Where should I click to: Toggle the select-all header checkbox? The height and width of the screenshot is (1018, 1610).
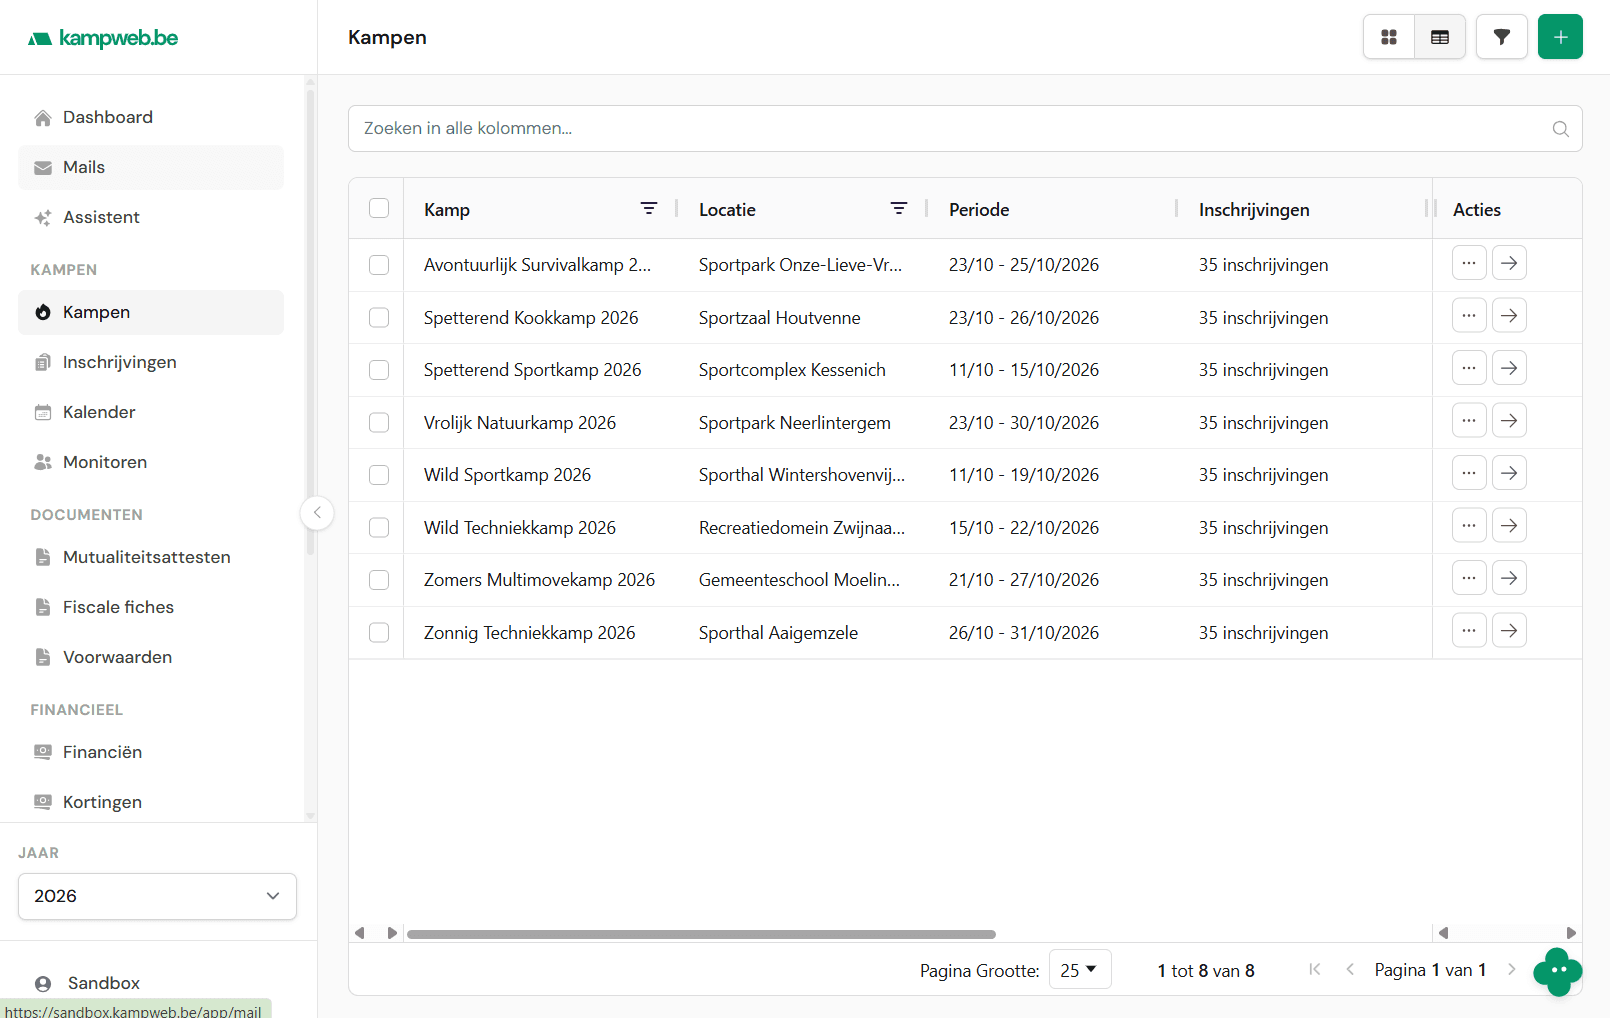coord(379,208)
